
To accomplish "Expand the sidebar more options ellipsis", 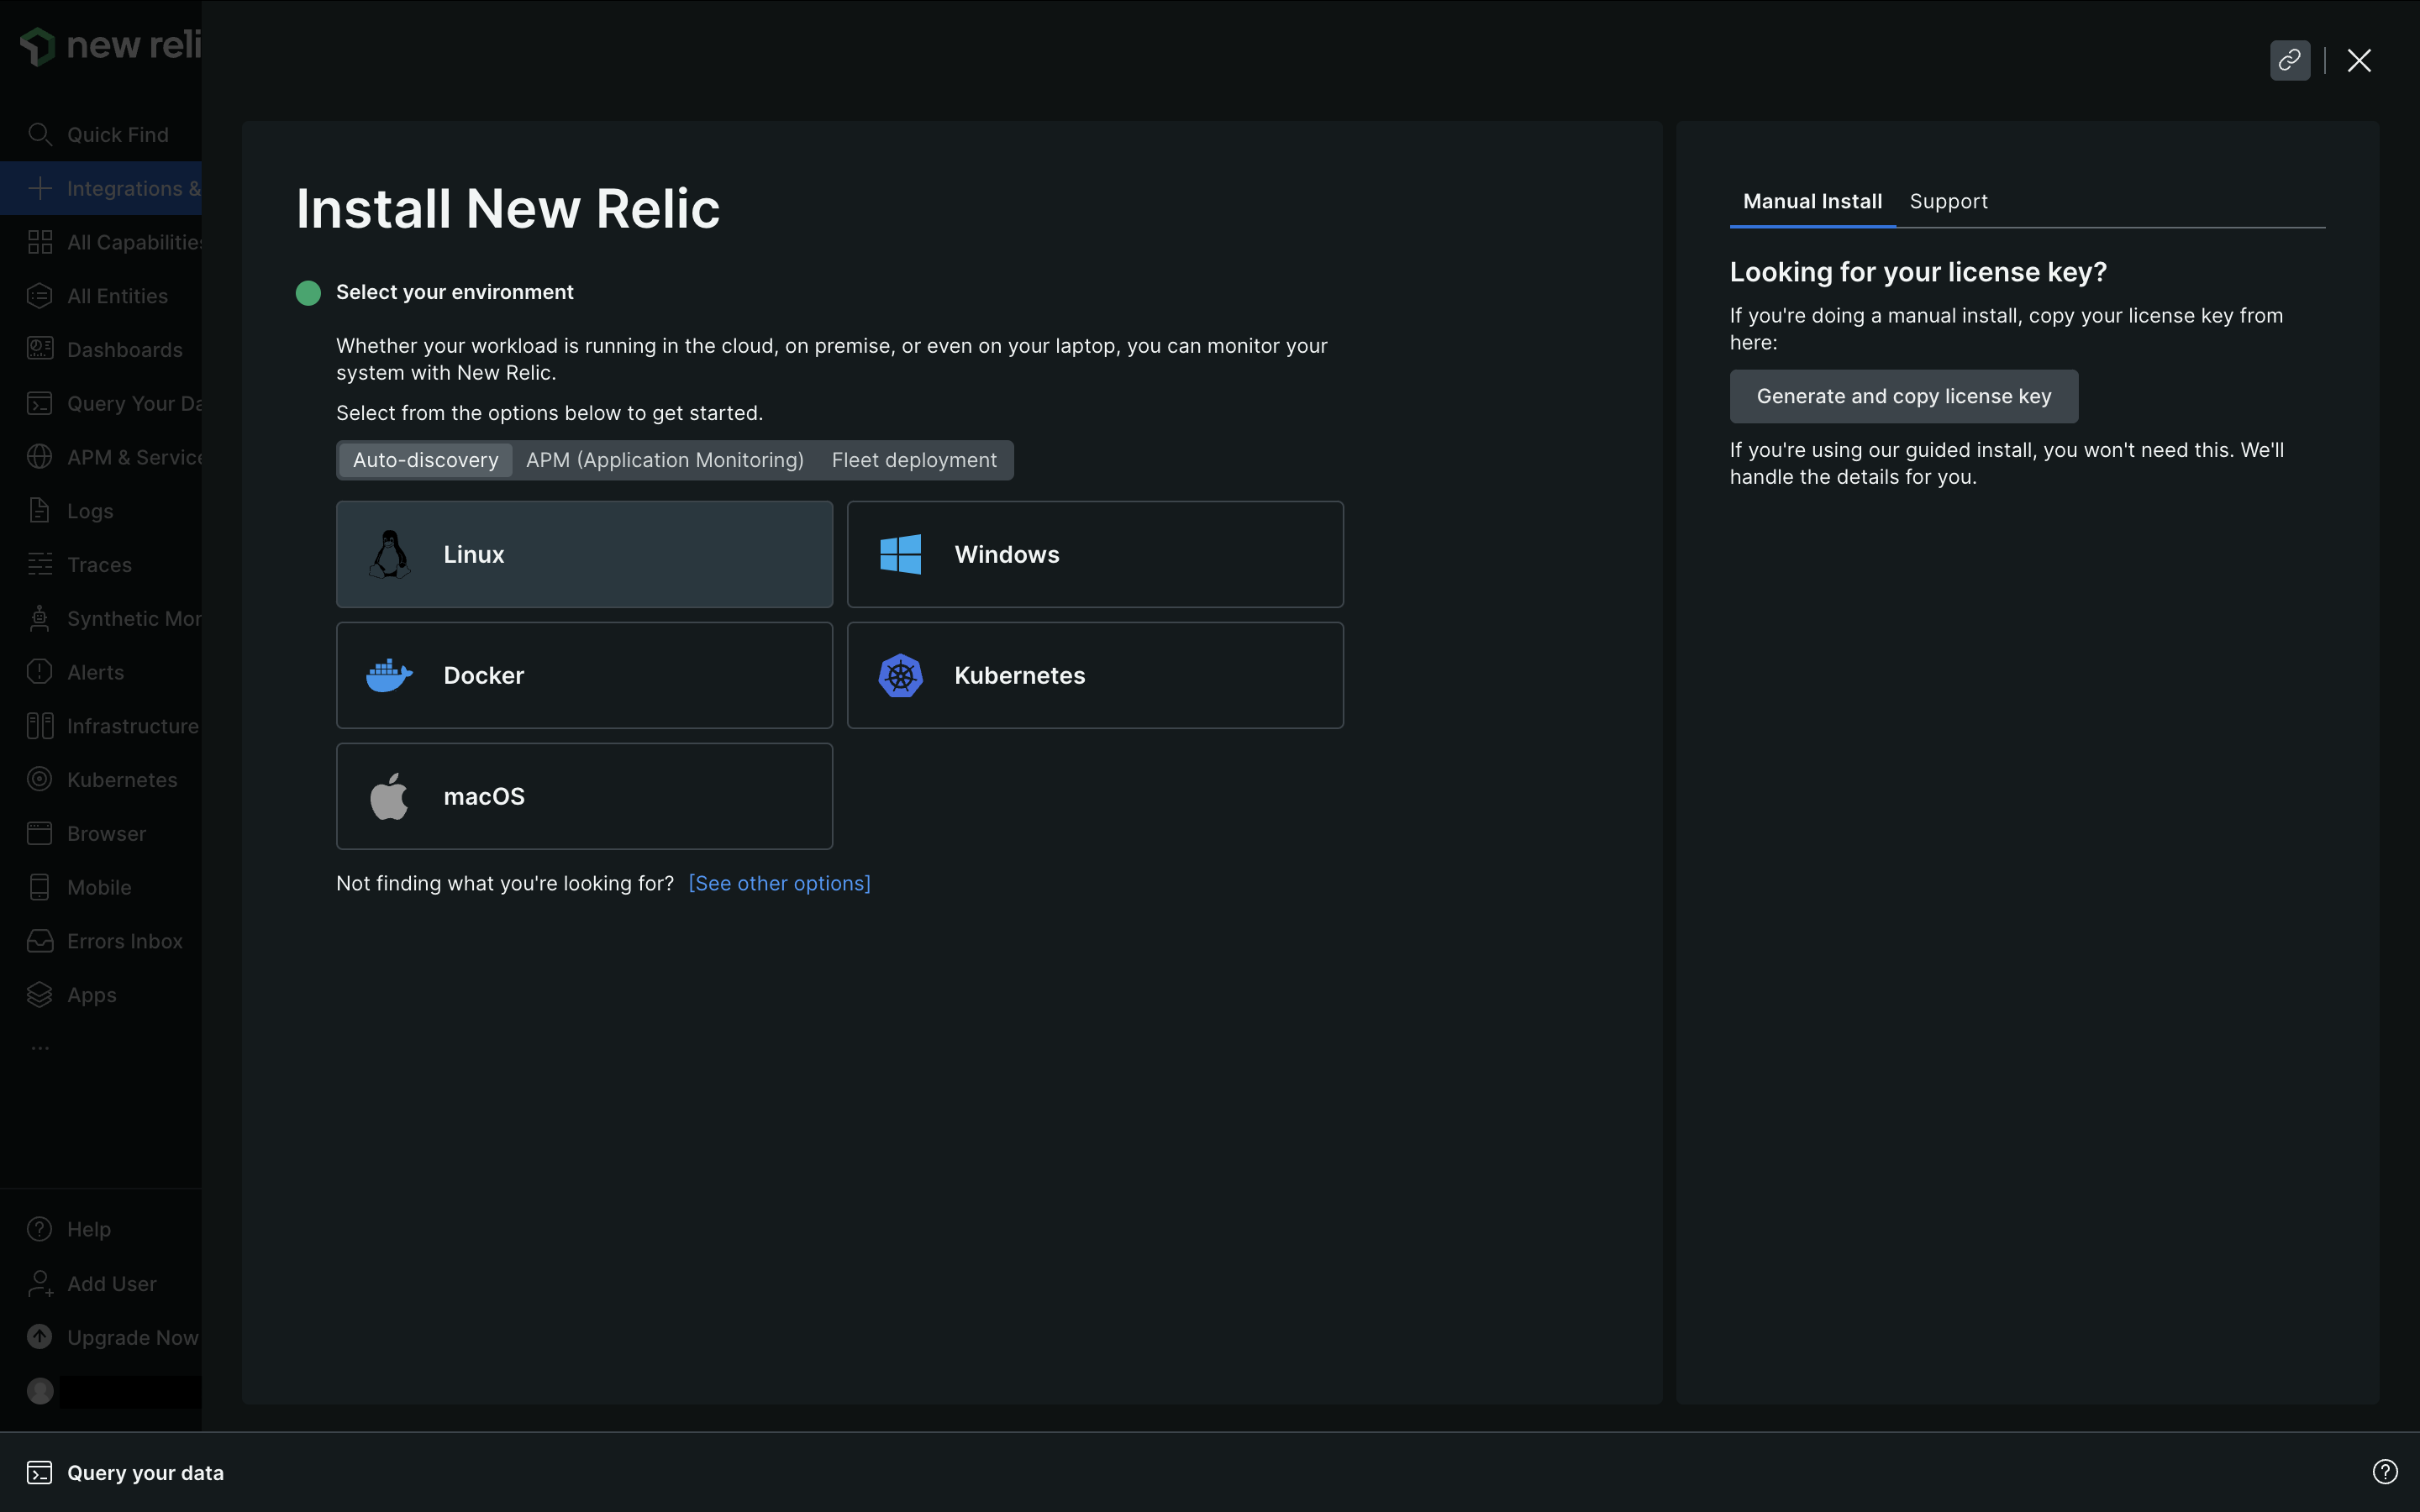I will pyautogui.click(x=40, y=1048).
